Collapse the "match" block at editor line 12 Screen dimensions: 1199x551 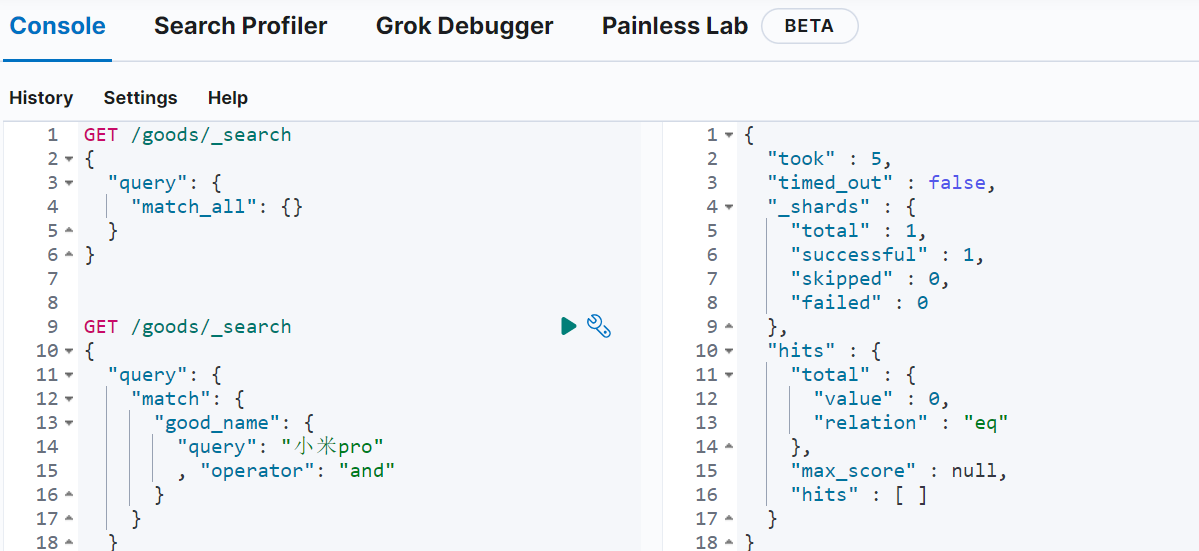point(68,399)
